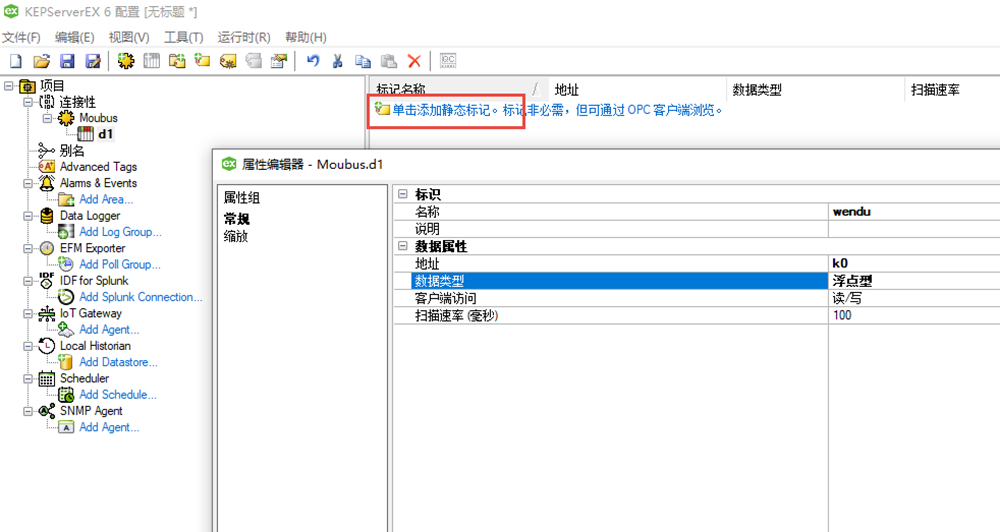Click the Copy toolbar icon
The width and height of the screenshot is (1000, 532).
[x=363, y=61]
